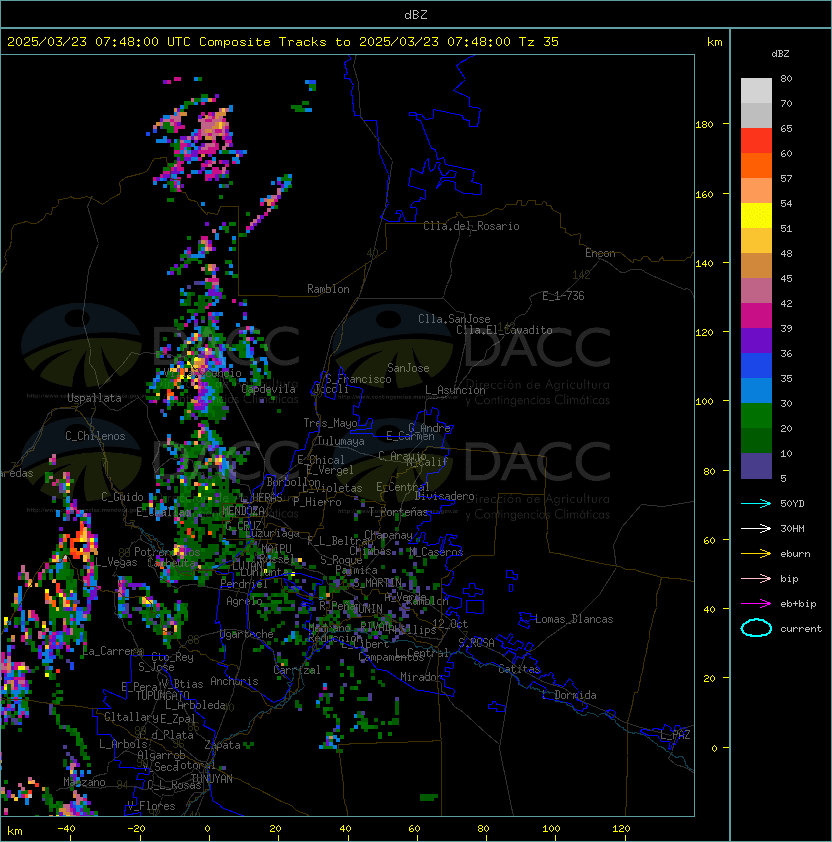Image resolution: width=832 pixels, height=842 pixels.
Task: Click the magenta eb+bip arrow in legend
Action: tap(756, 604)
